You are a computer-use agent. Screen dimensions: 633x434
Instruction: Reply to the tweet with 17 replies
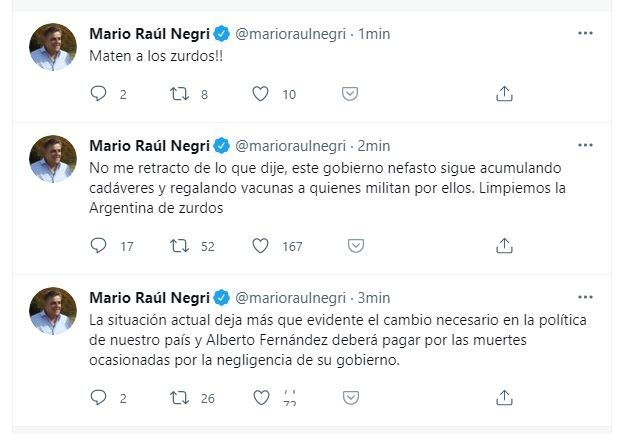click(98, 246)
